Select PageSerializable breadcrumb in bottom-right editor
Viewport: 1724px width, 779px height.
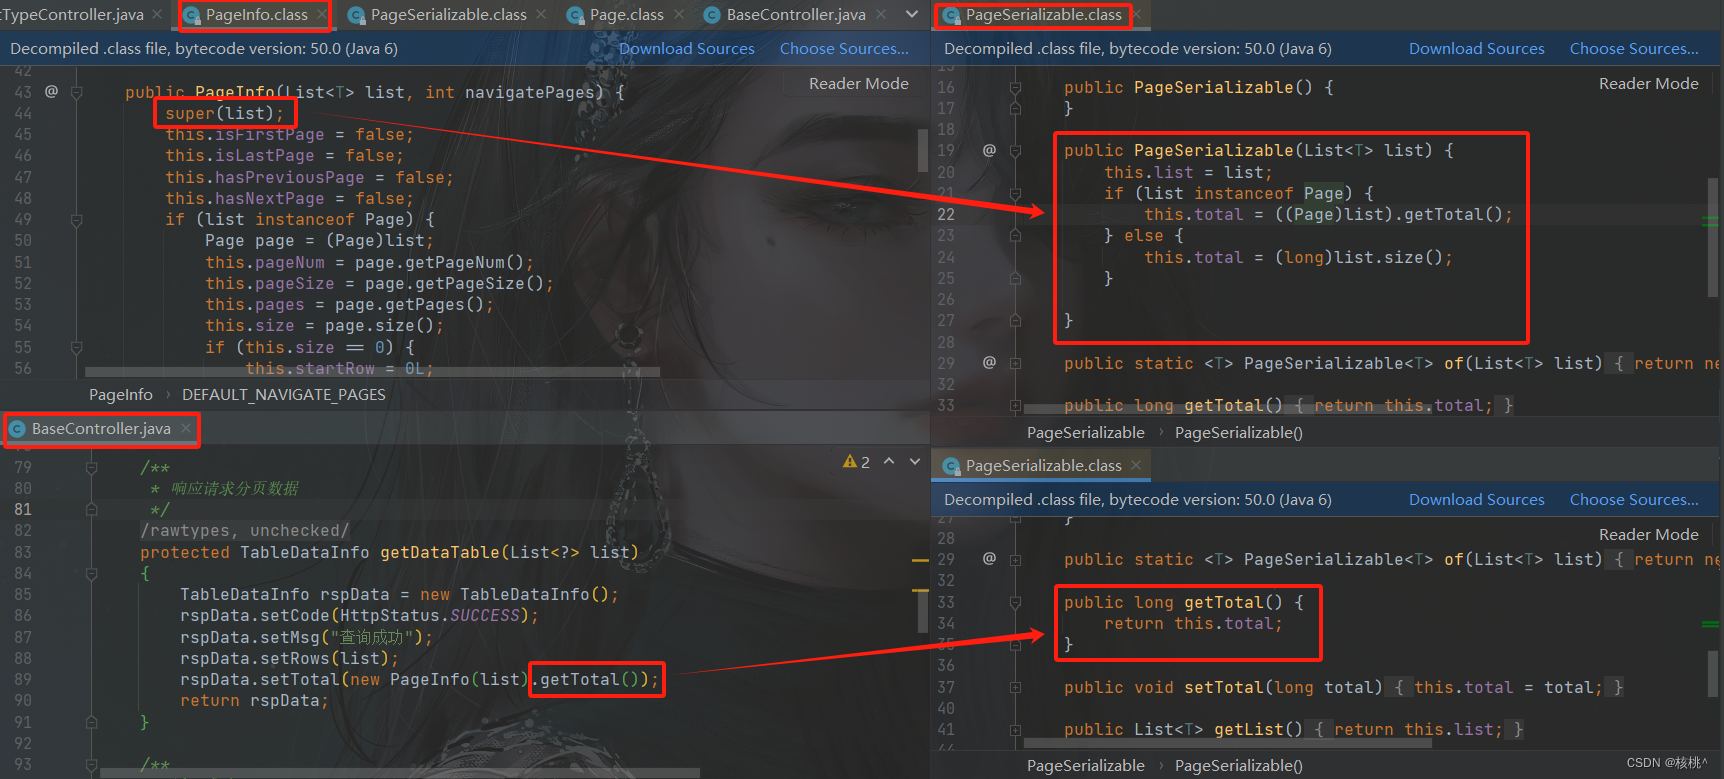tap(1086, 766)
